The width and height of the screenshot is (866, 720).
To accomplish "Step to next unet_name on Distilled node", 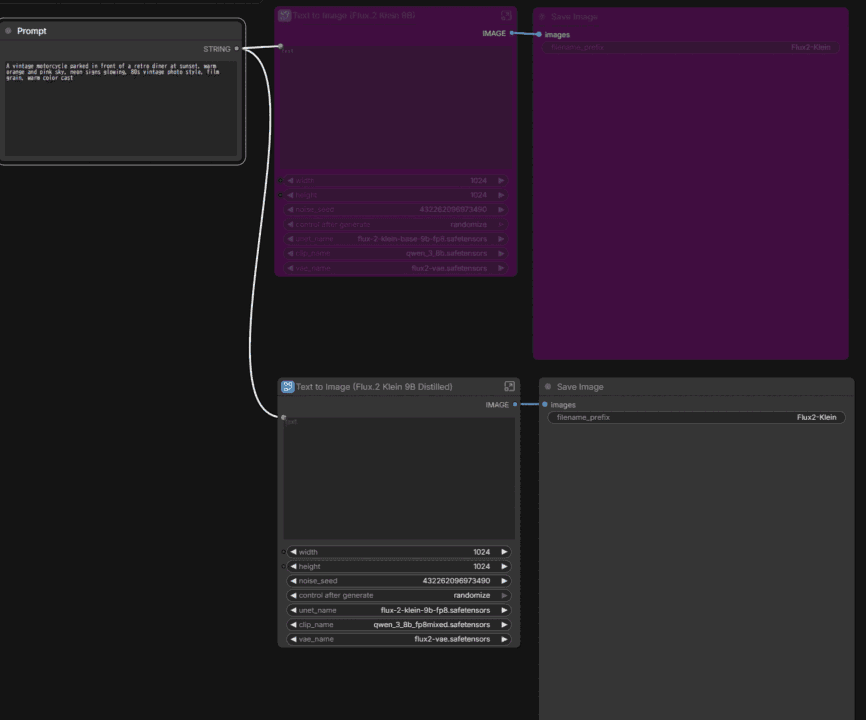I will pos(504,610).
